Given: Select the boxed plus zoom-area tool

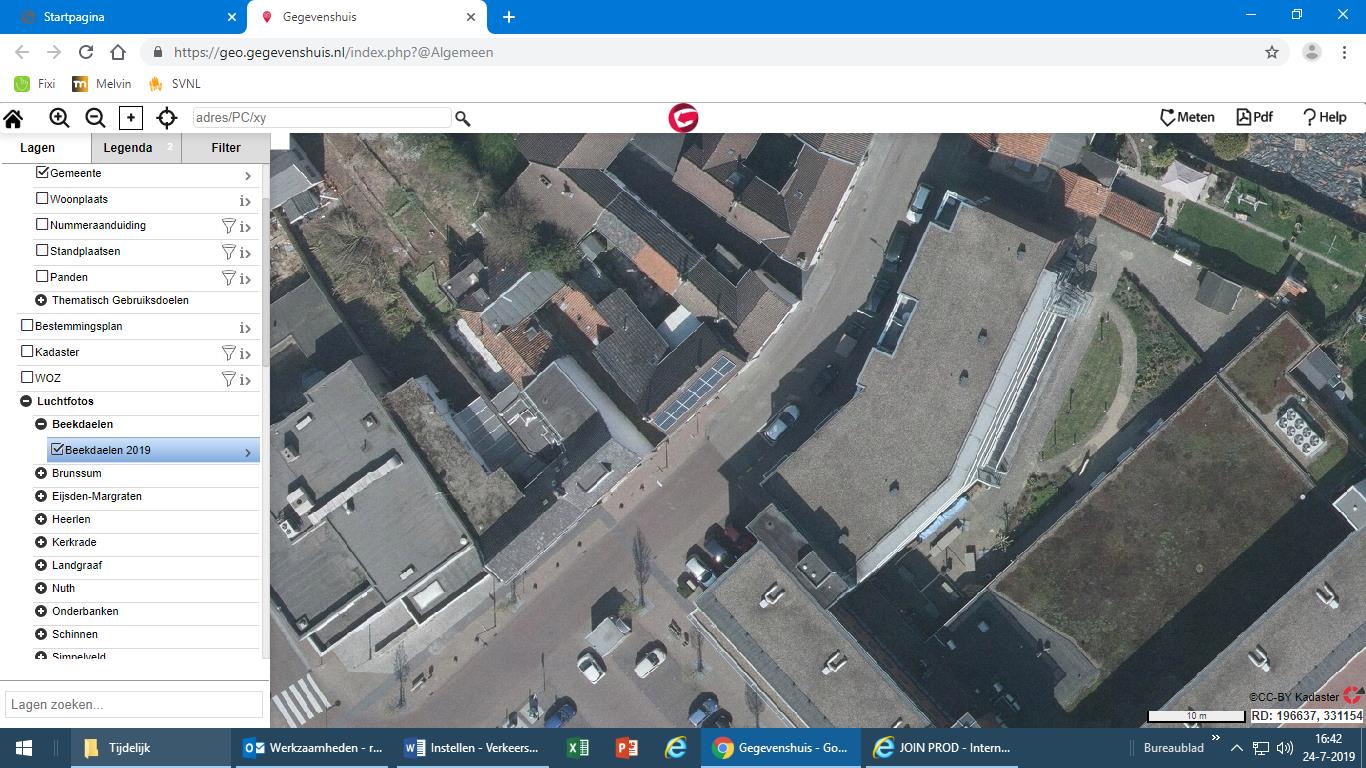Looking at the screenshot, I should pos(131,118).
